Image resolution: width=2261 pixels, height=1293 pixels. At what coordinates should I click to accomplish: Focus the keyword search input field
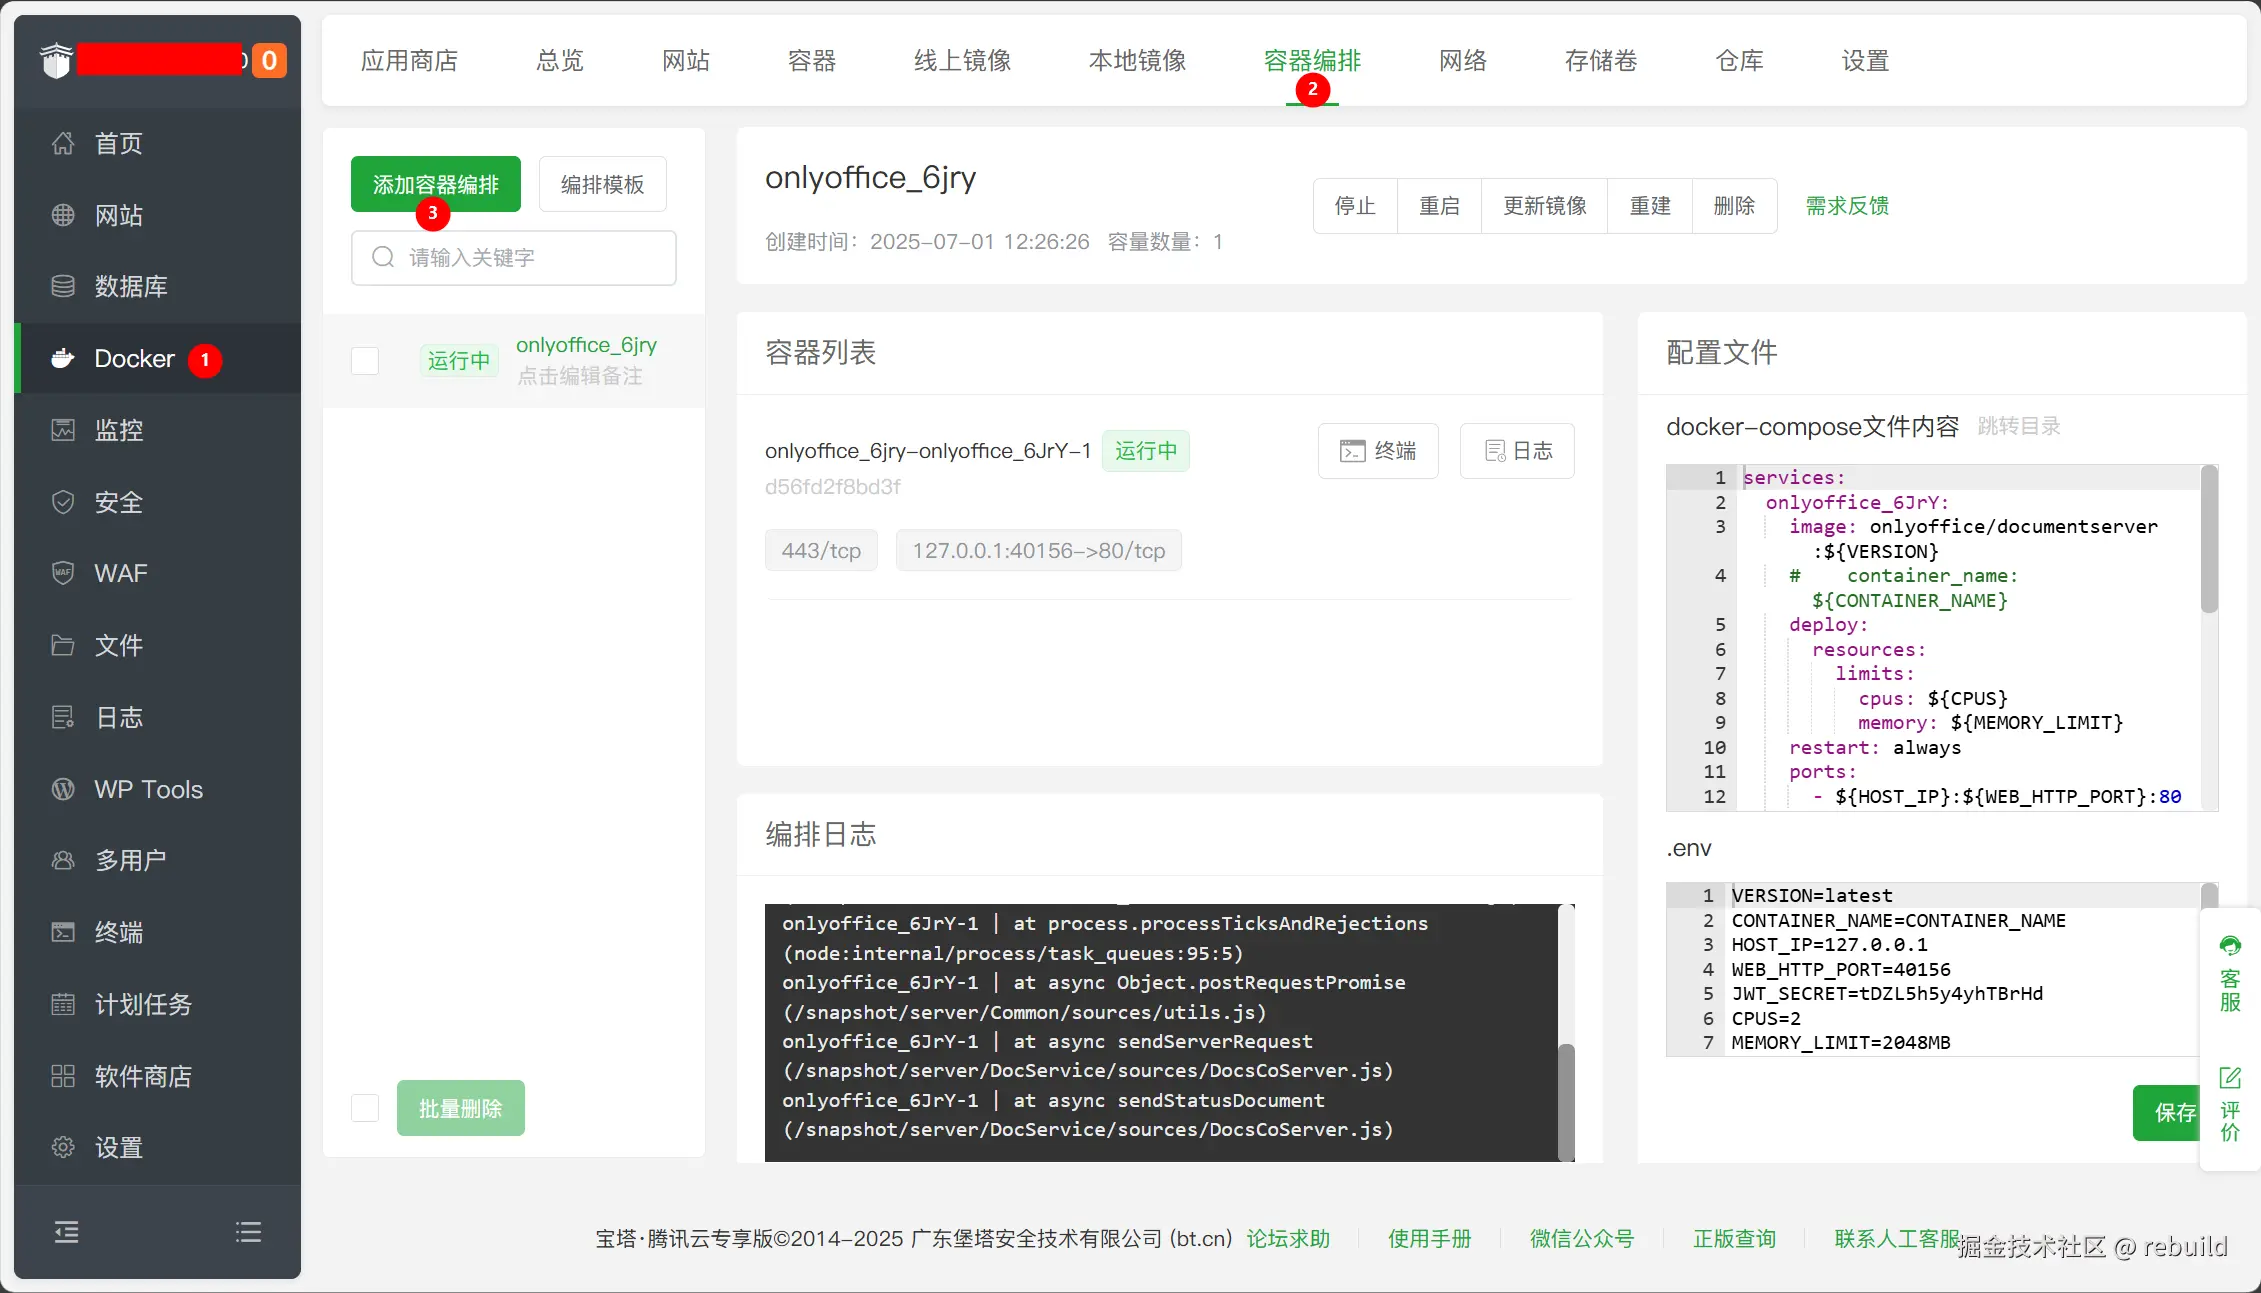[530, 258]
